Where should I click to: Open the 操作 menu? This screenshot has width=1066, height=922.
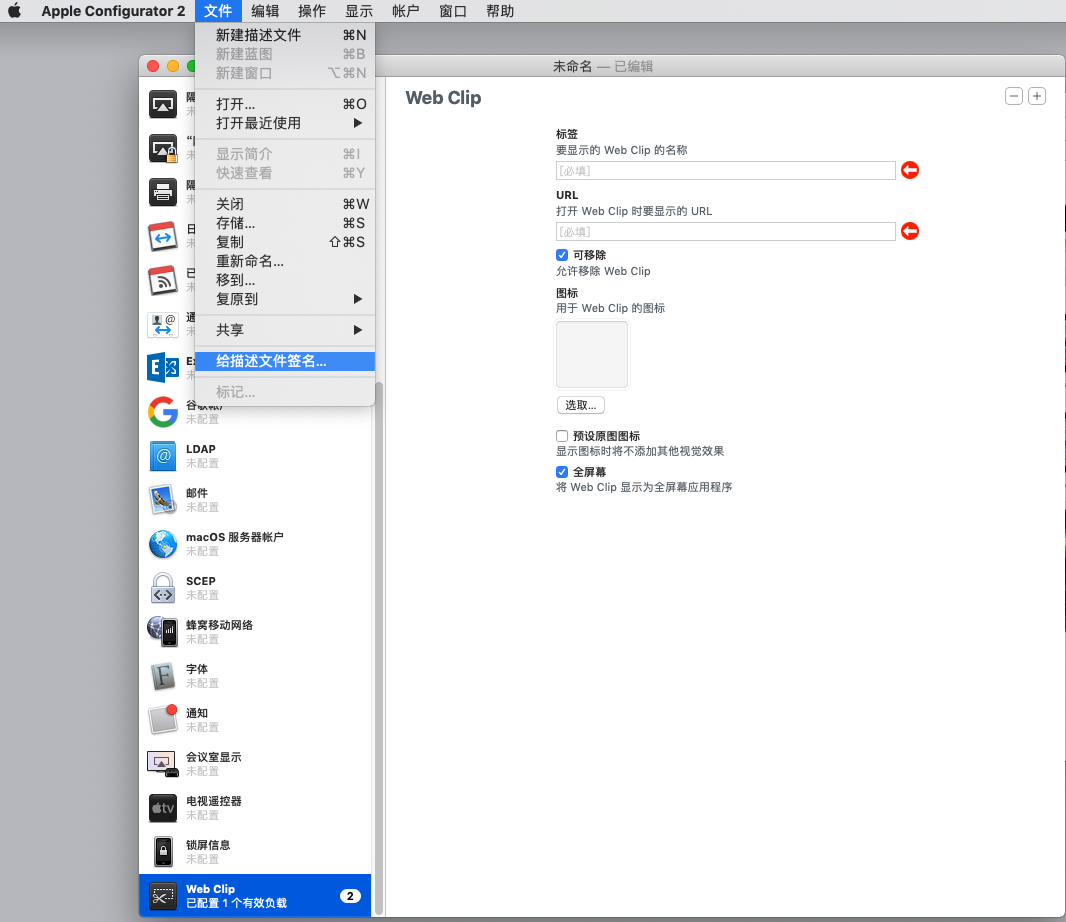pos(312,11)
